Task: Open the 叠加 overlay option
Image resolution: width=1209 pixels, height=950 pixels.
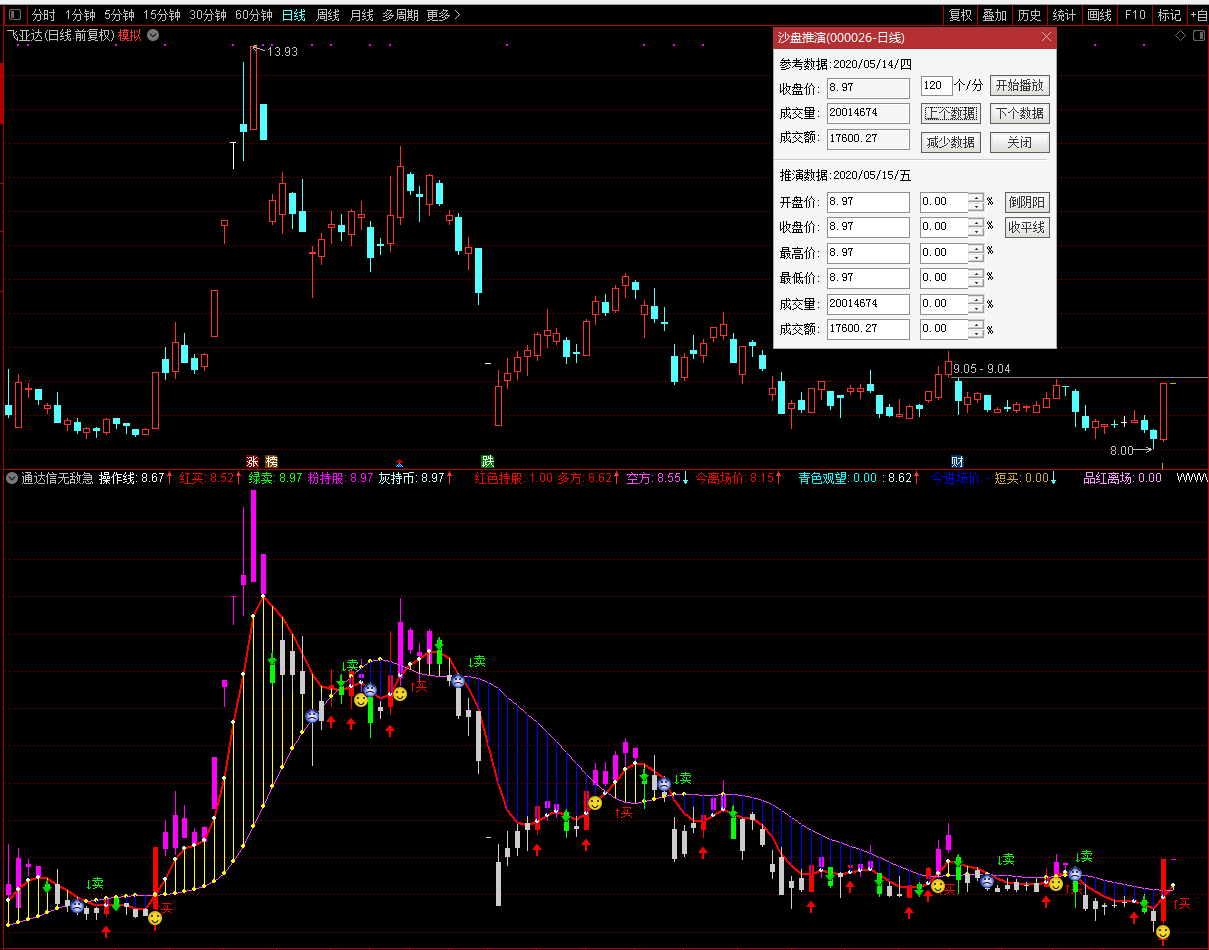Action: click(995, 15)
